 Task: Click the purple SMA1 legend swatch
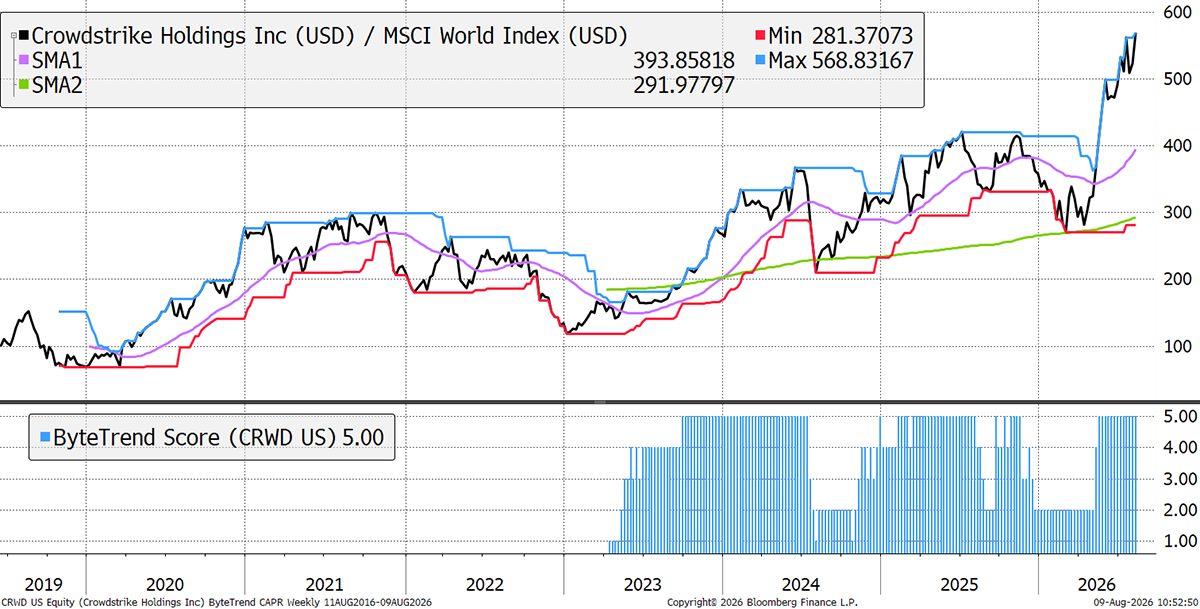25,61
